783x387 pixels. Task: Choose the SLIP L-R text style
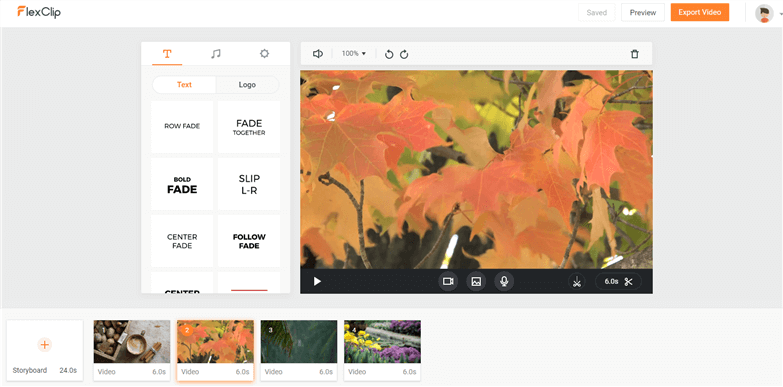pos(249,184)
